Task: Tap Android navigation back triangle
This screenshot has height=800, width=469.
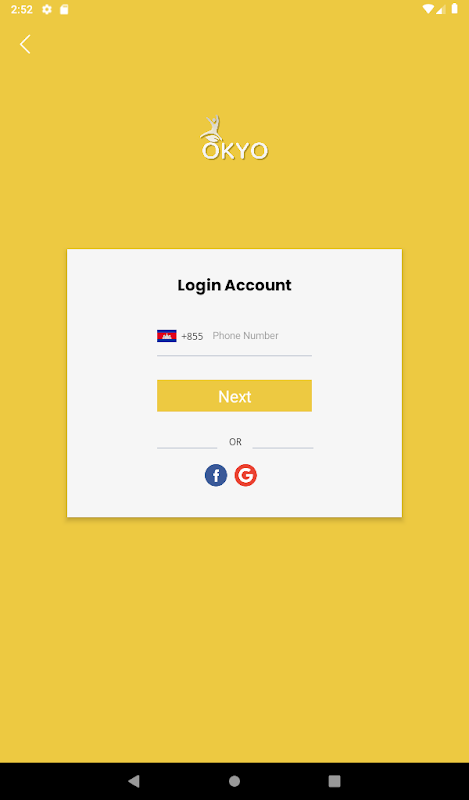Action: pyautogui.click(x=134, y=781)
